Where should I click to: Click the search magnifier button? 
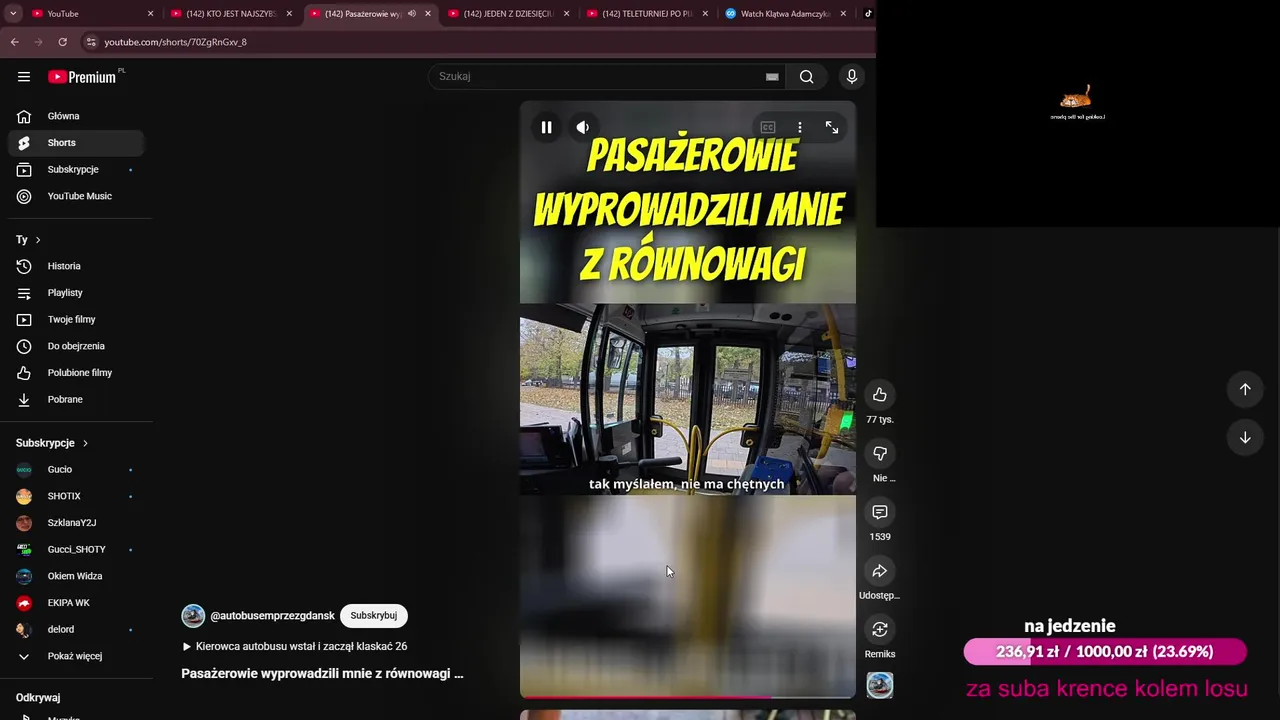tap(806, 77)
